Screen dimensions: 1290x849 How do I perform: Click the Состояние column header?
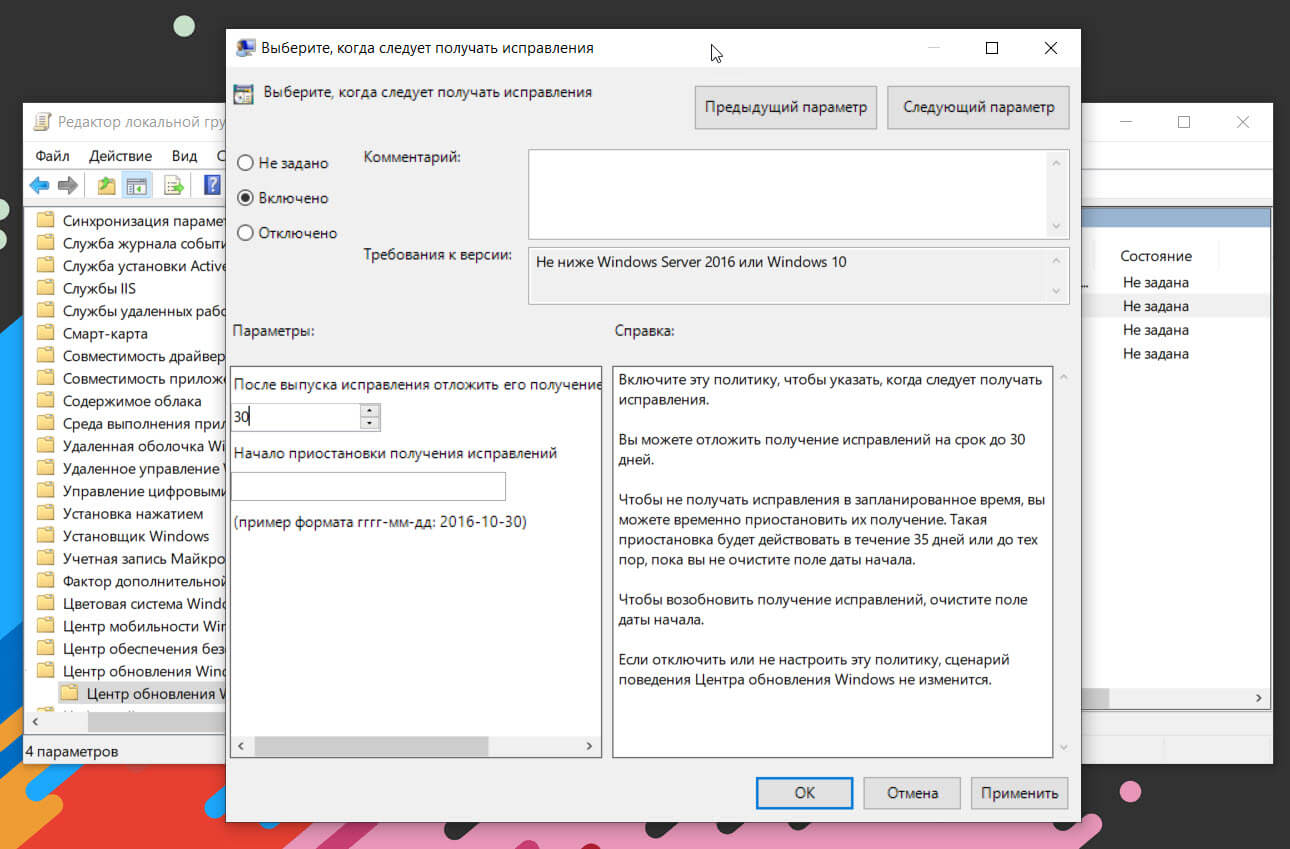click(x=1156, y=256)
